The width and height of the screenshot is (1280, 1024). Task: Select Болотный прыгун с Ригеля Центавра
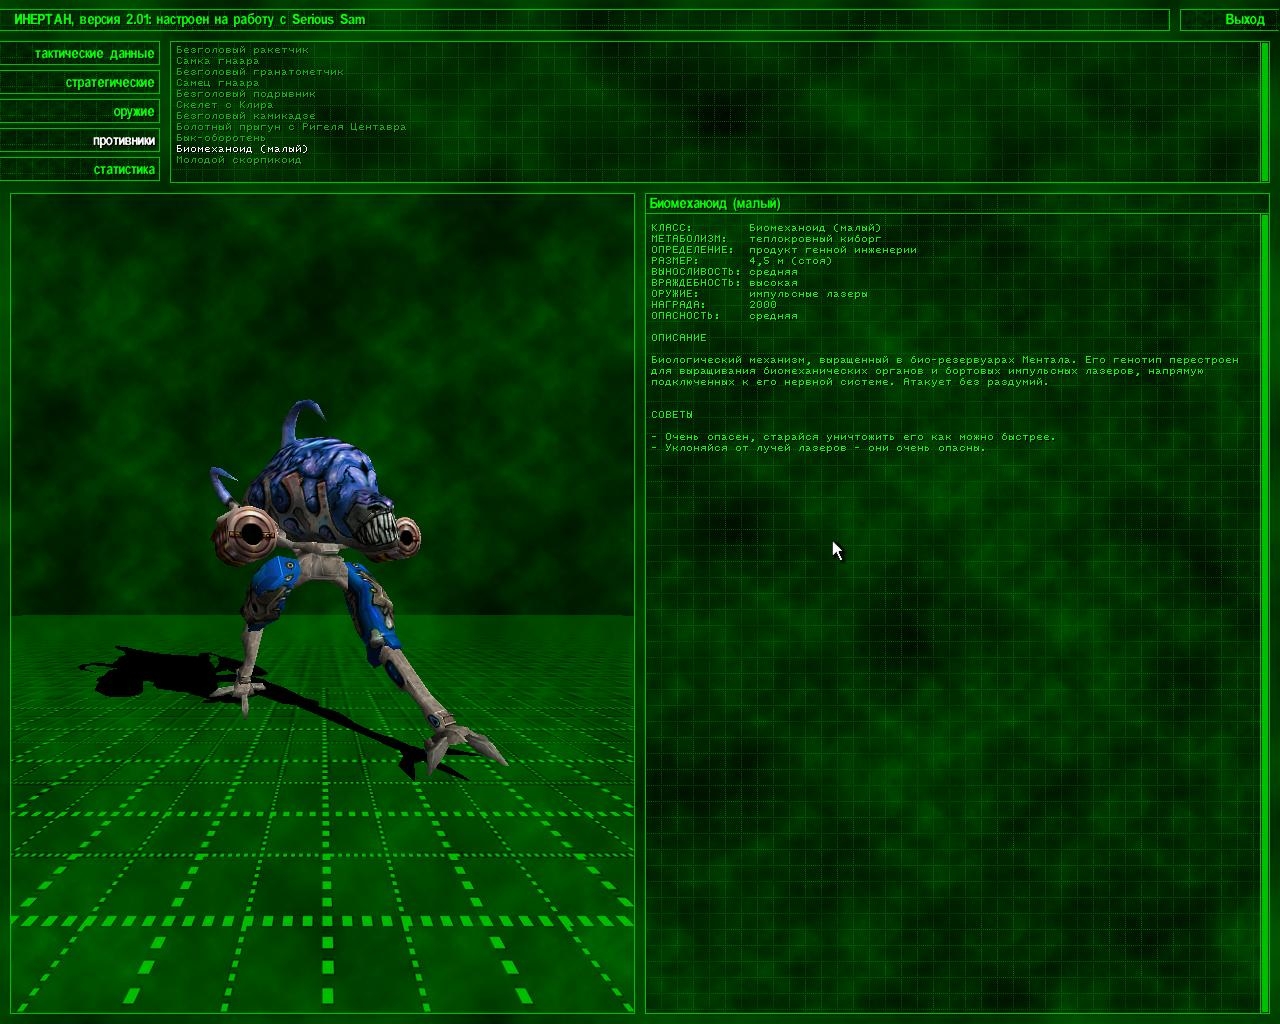point(291,126)
